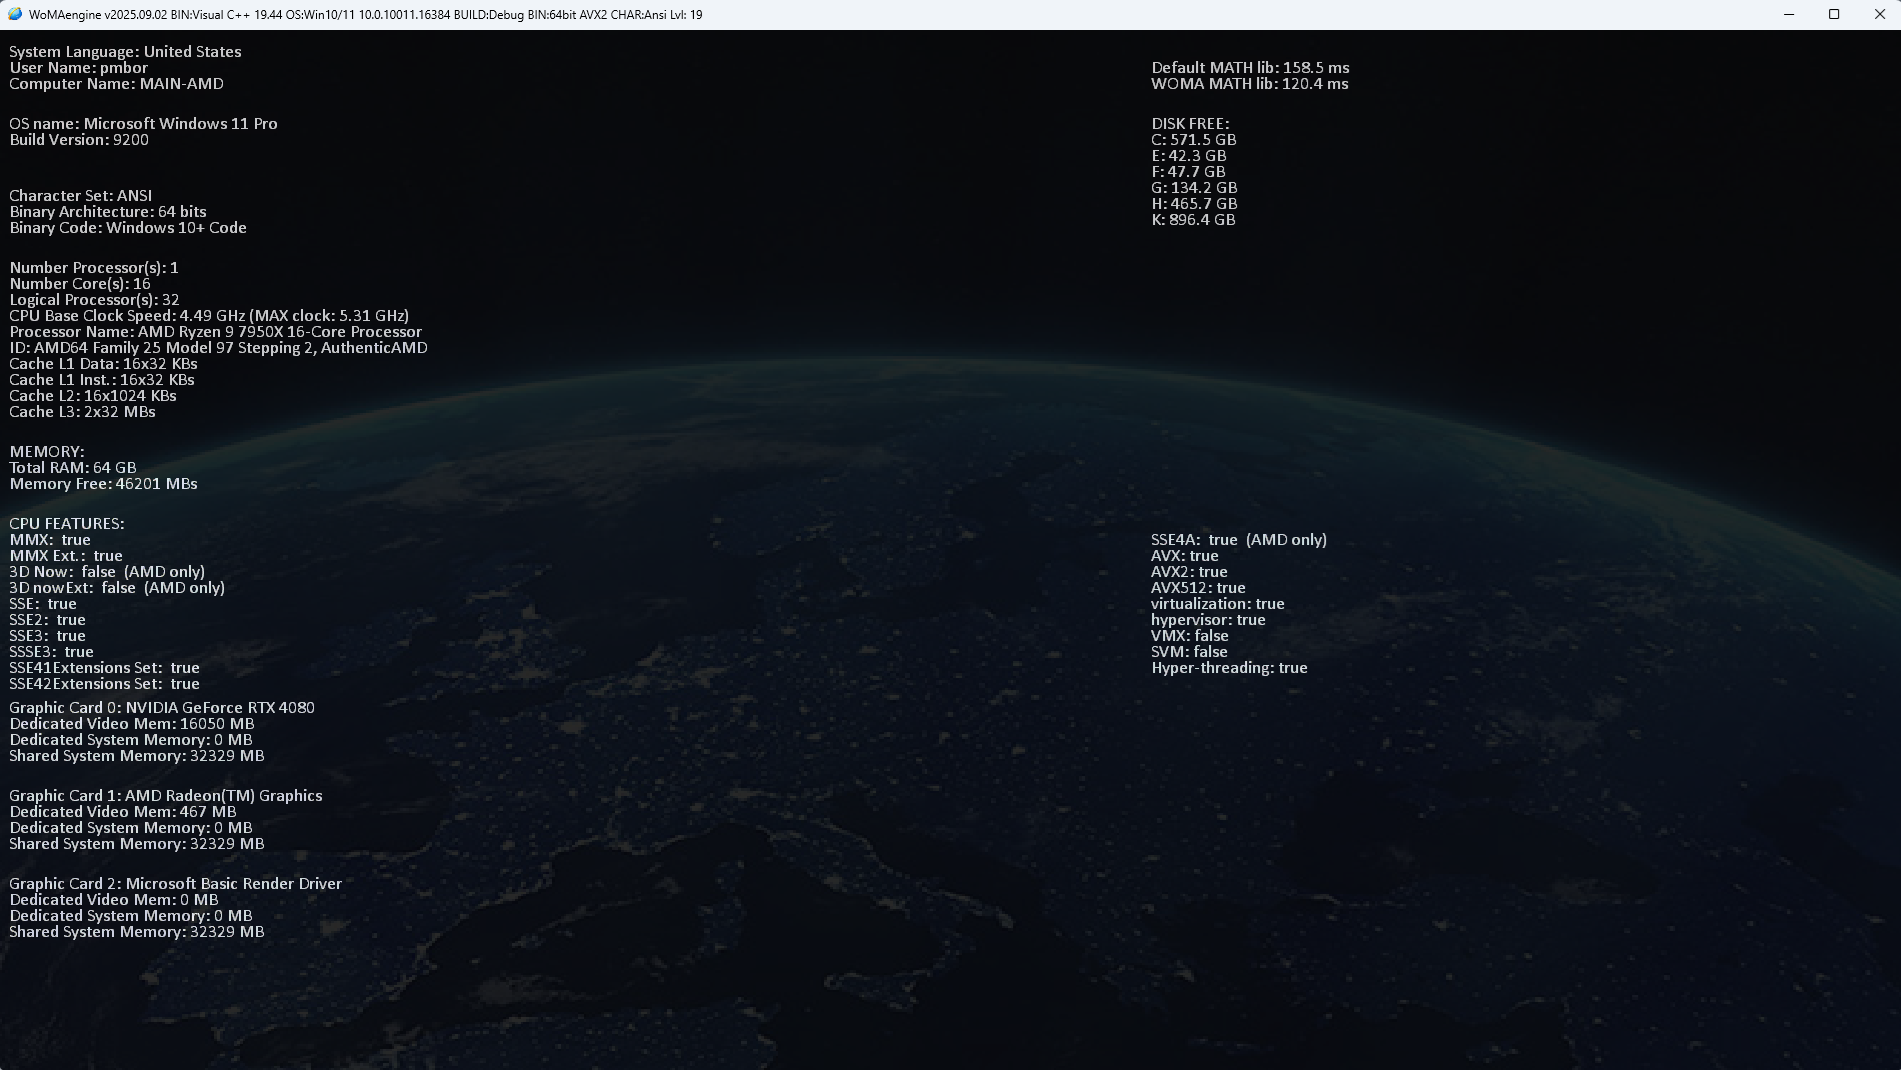Click the WoMAengine app icon in title bar
This screenshot has width=1901, height=1070.
click(x=15, y=14)
